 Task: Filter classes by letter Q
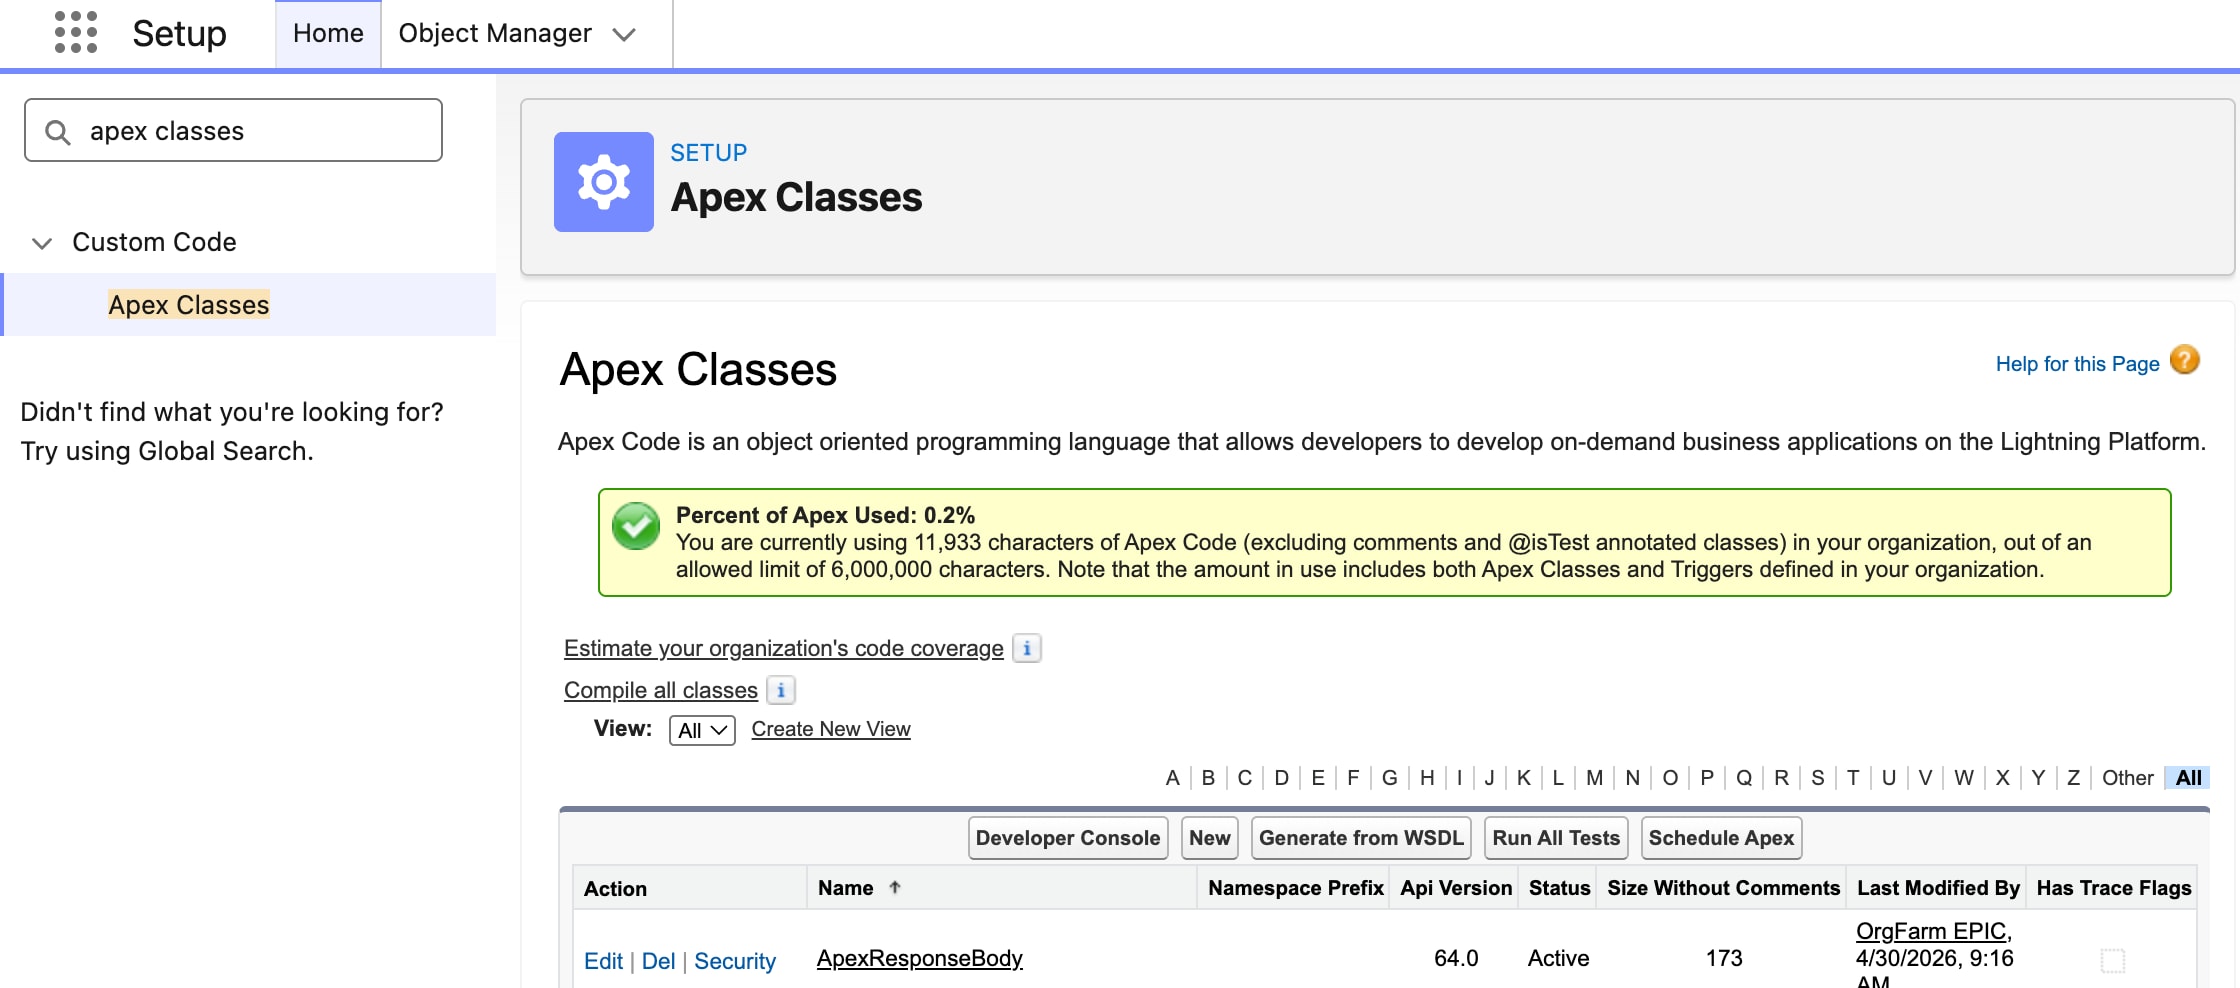[1744, 778]
